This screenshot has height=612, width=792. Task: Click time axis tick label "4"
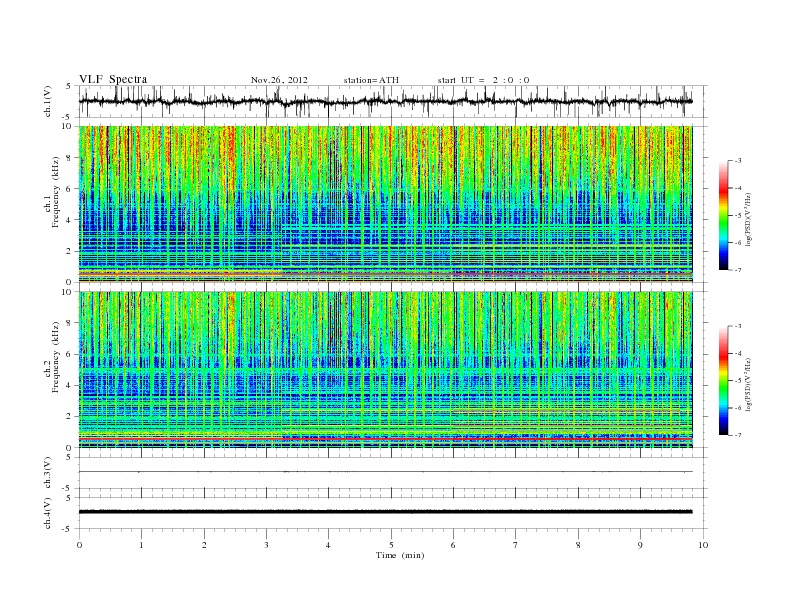click(329, 545)
